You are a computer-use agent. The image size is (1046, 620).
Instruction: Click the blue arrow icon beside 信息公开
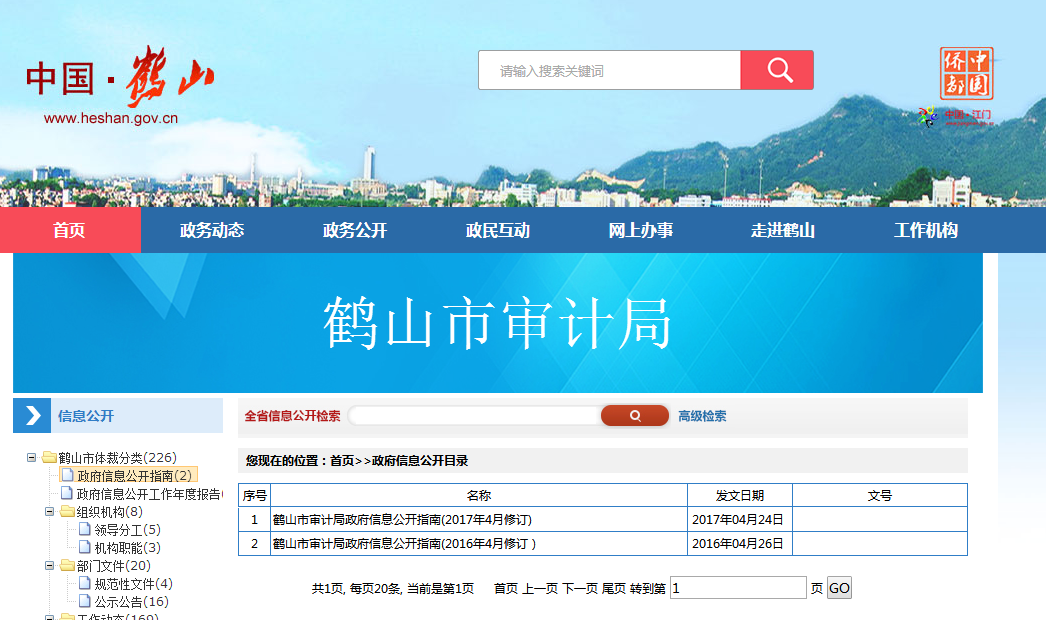point(33,416)
